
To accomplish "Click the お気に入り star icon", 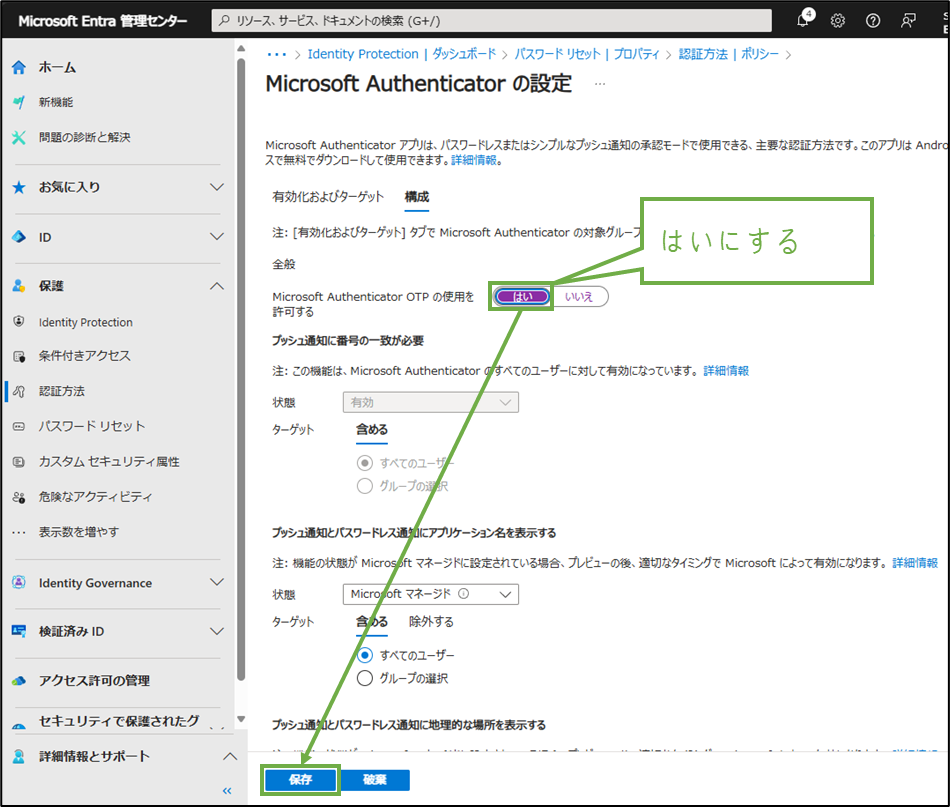I will pos(19,187).
